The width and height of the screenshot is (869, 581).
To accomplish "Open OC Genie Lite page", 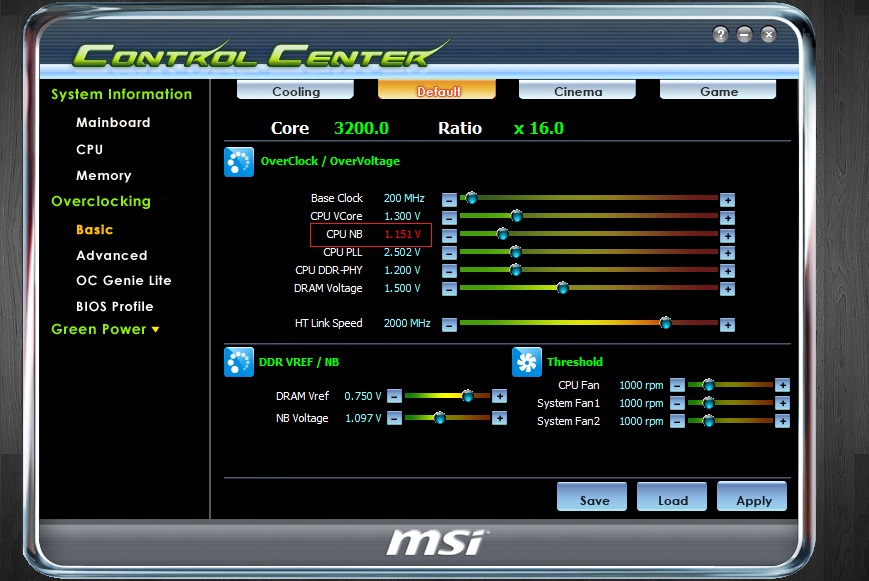I will click(124, 281).
